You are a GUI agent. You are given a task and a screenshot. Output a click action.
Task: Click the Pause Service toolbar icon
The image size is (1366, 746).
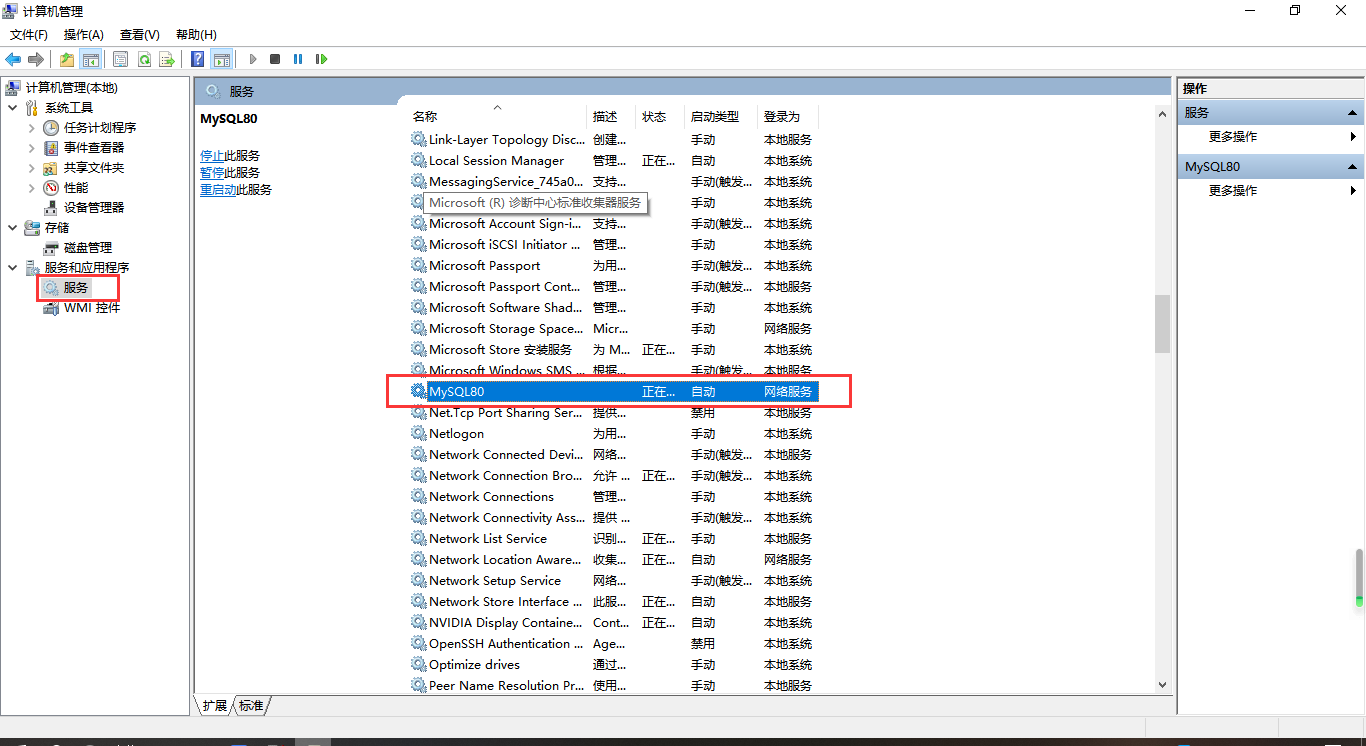click(x=298, y=59)
